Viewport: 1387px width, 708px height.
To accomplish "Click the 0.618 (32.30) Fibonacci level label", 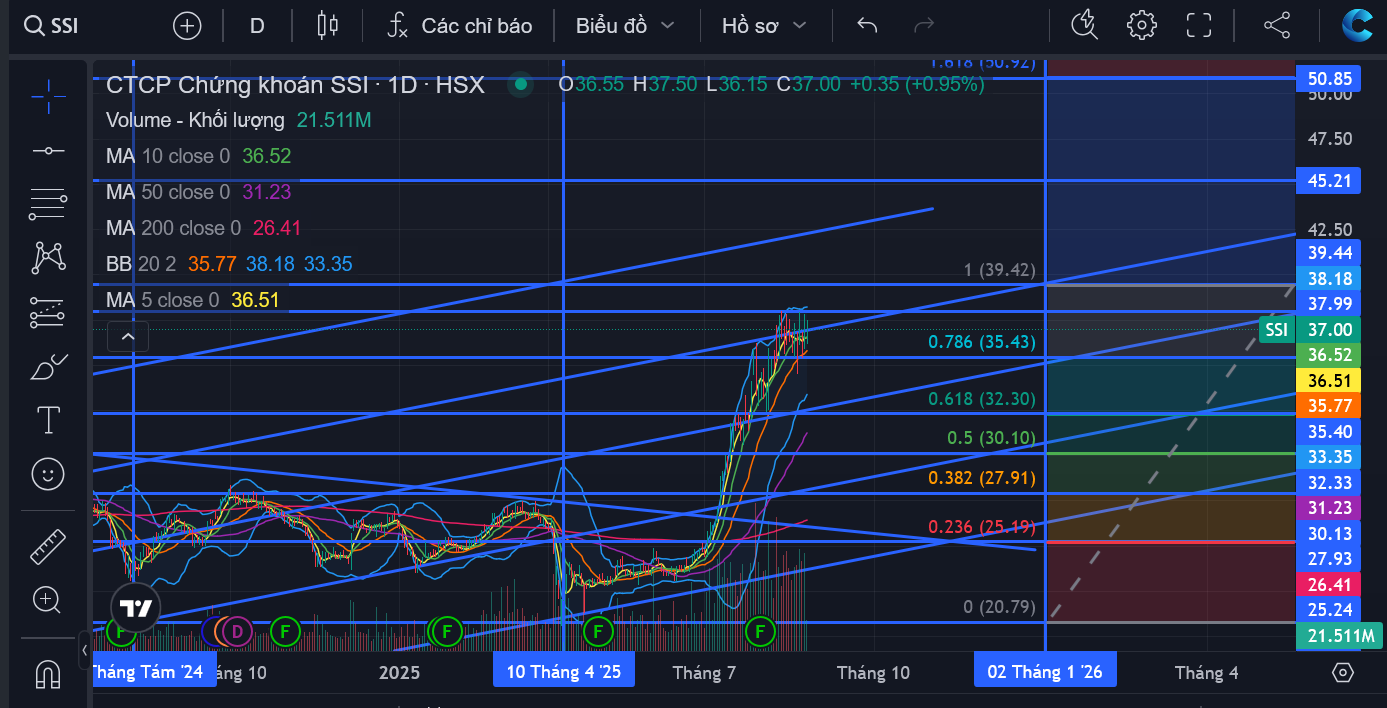I will coord(982,399).
